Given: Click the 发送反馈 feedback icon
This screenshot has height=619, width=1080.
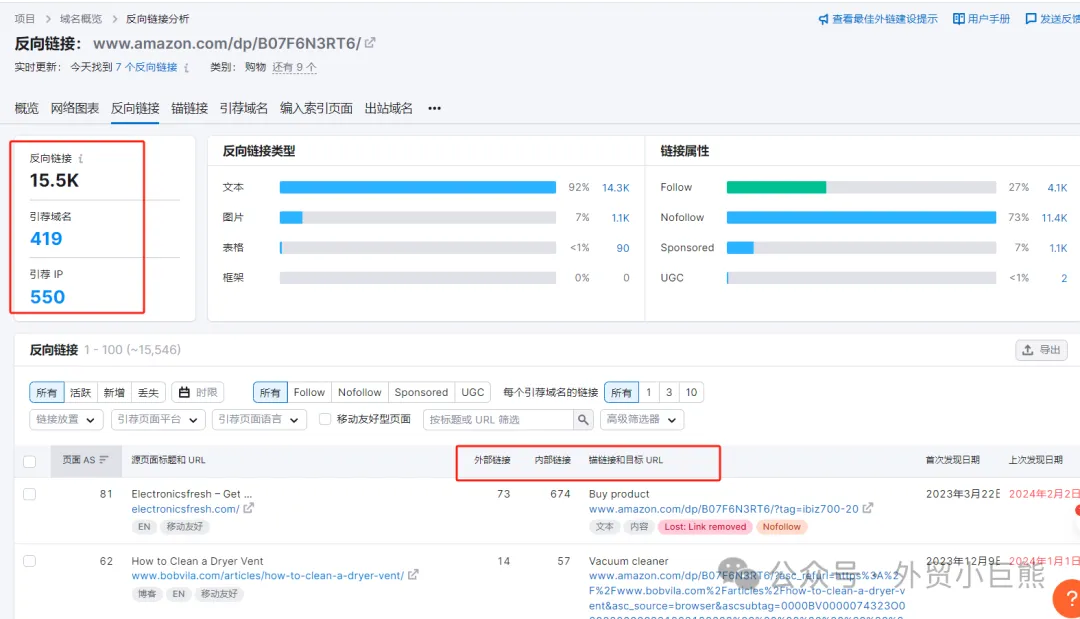Looking at the screenshot, I should 1031,18.
